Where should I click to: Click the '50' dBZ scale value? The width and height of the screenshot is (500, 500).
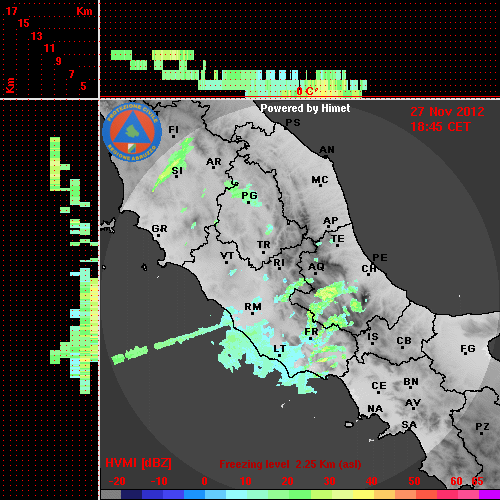pos(414,481)
